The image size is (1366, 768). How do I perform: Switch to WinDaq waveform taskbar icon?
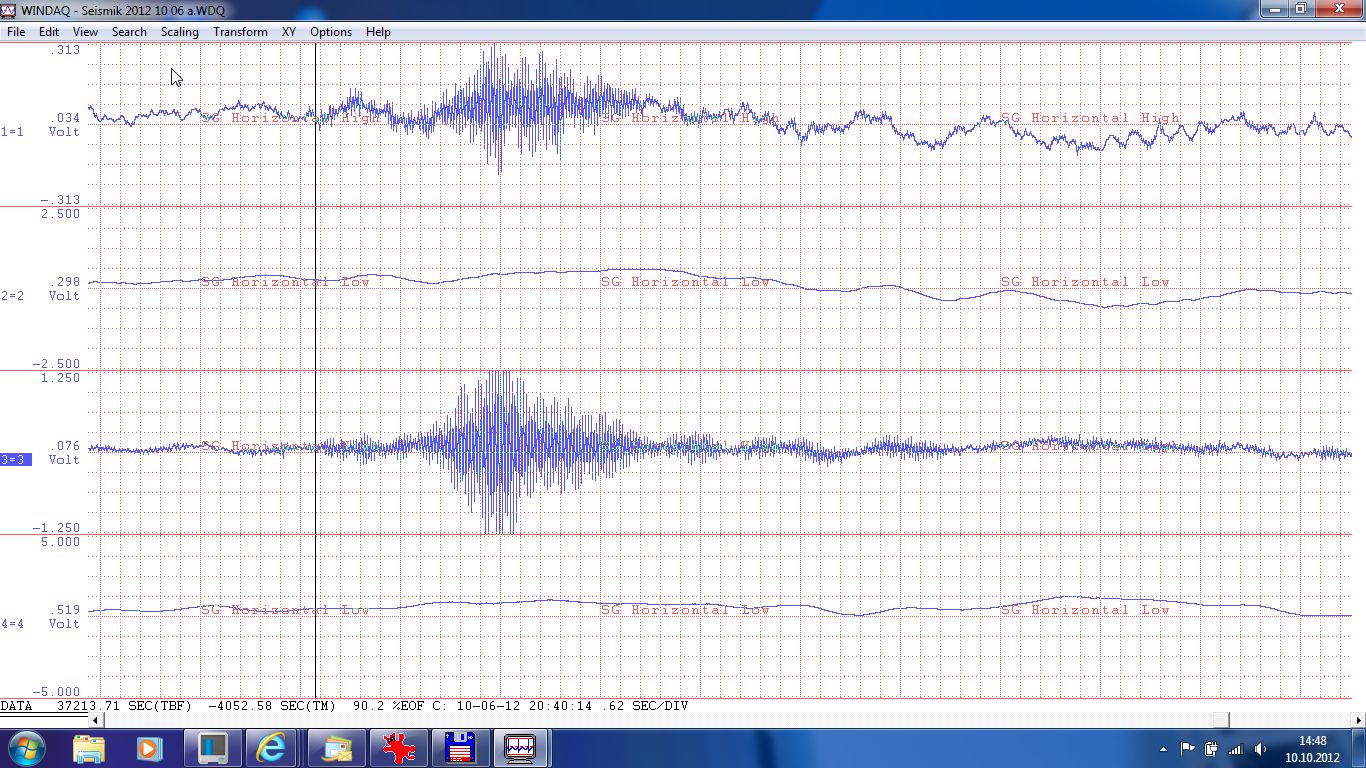click(x=520, y=748)
